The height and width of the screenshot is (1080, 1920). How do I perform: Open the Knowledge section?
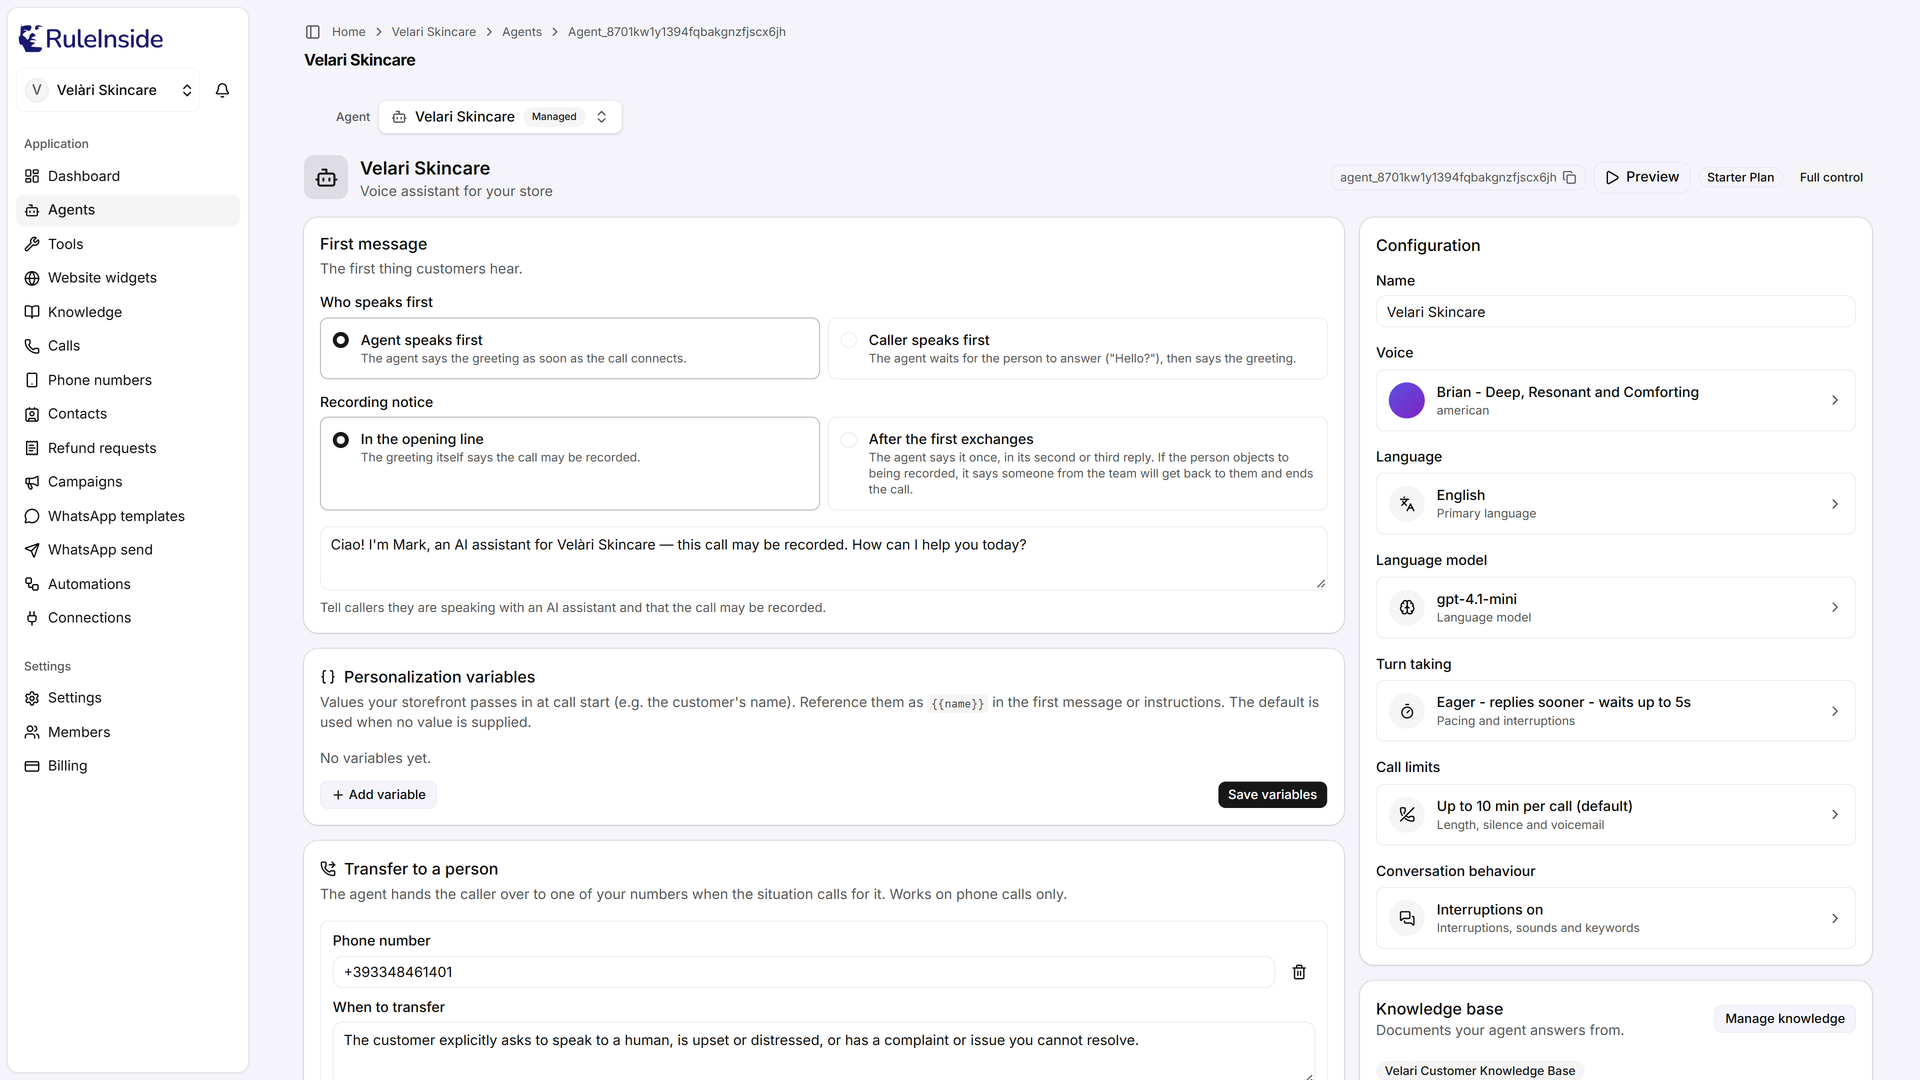click(128, 312)
